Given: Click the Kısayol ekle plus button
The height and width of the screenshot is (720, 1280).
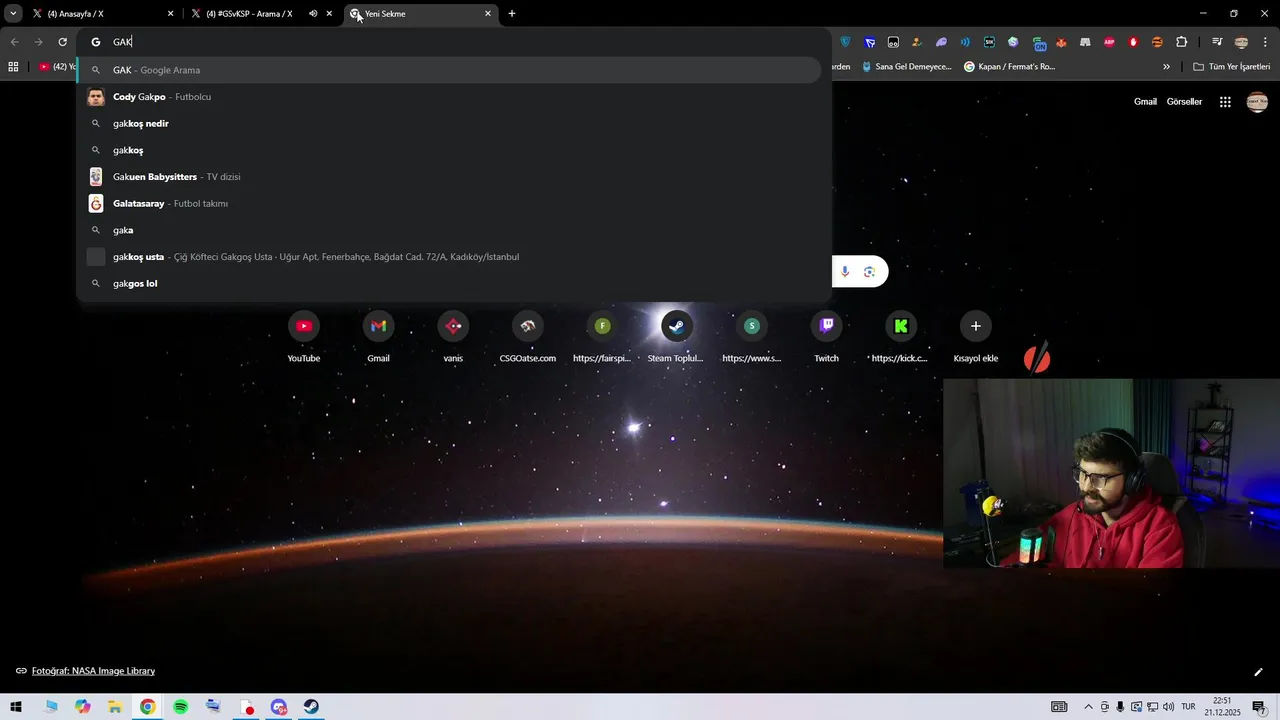Looking at the screenshot, I should pos(976,326).
